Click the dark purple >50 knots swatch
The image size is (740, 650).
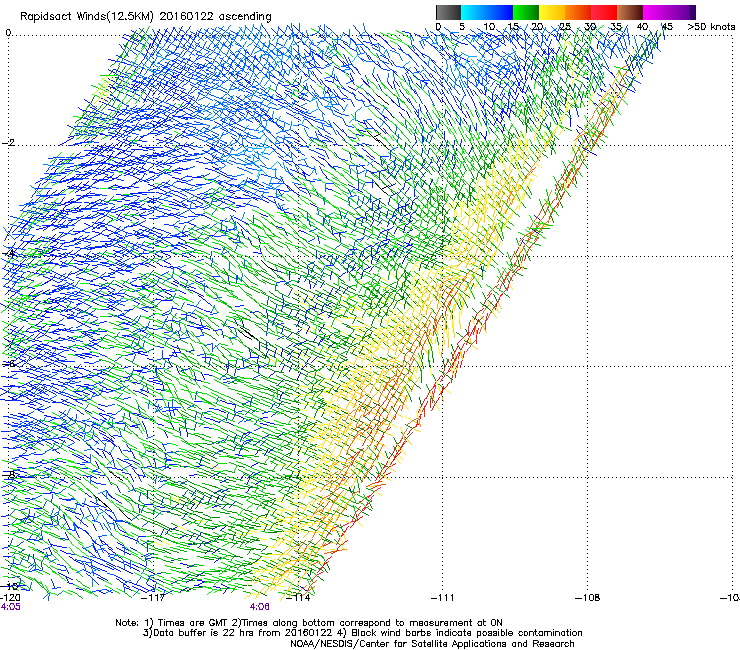coord(693,12)
